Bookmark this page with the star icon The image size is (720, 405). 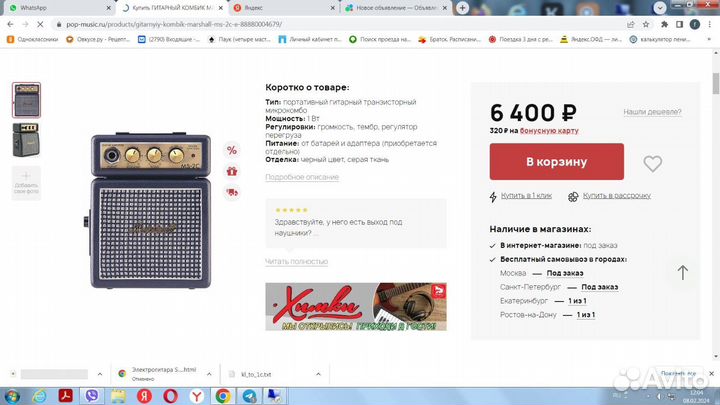pyautogui.click(x=646, y=24)
